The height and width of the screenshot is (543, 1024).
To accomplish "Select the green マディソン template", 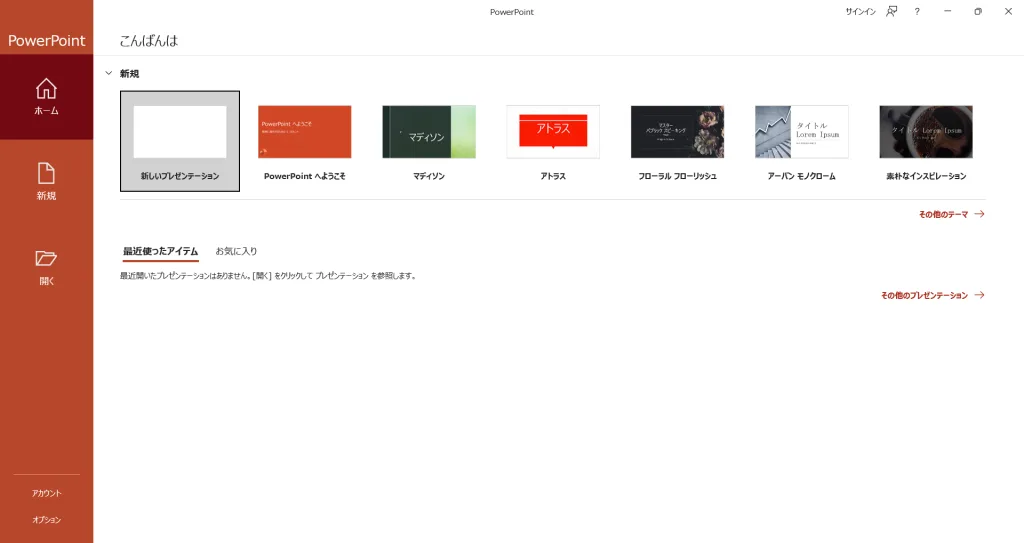I will tap(429, 132).
